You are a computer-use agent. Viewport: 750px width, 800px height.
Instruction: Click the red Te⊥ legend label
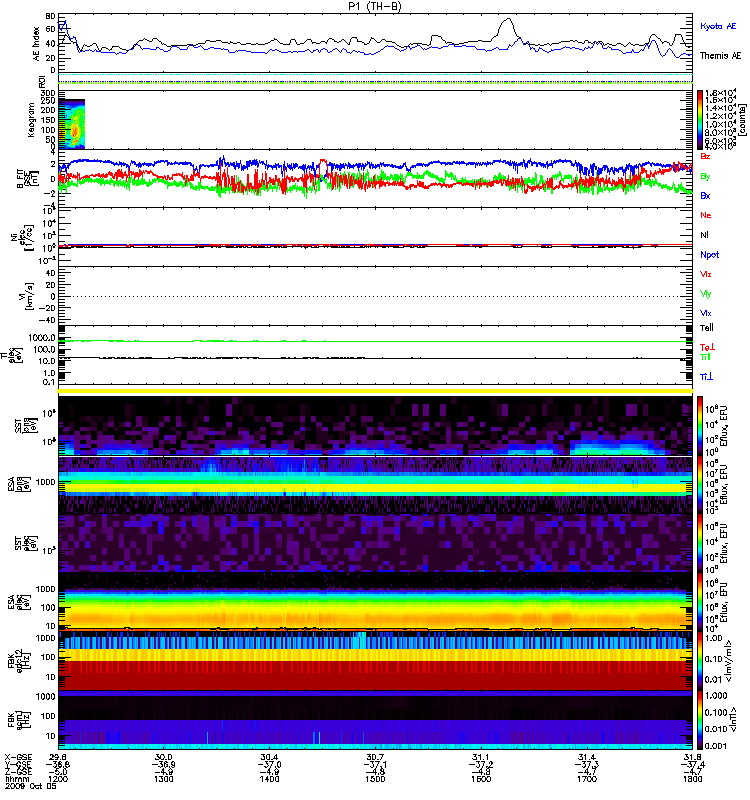pos(707,347)
